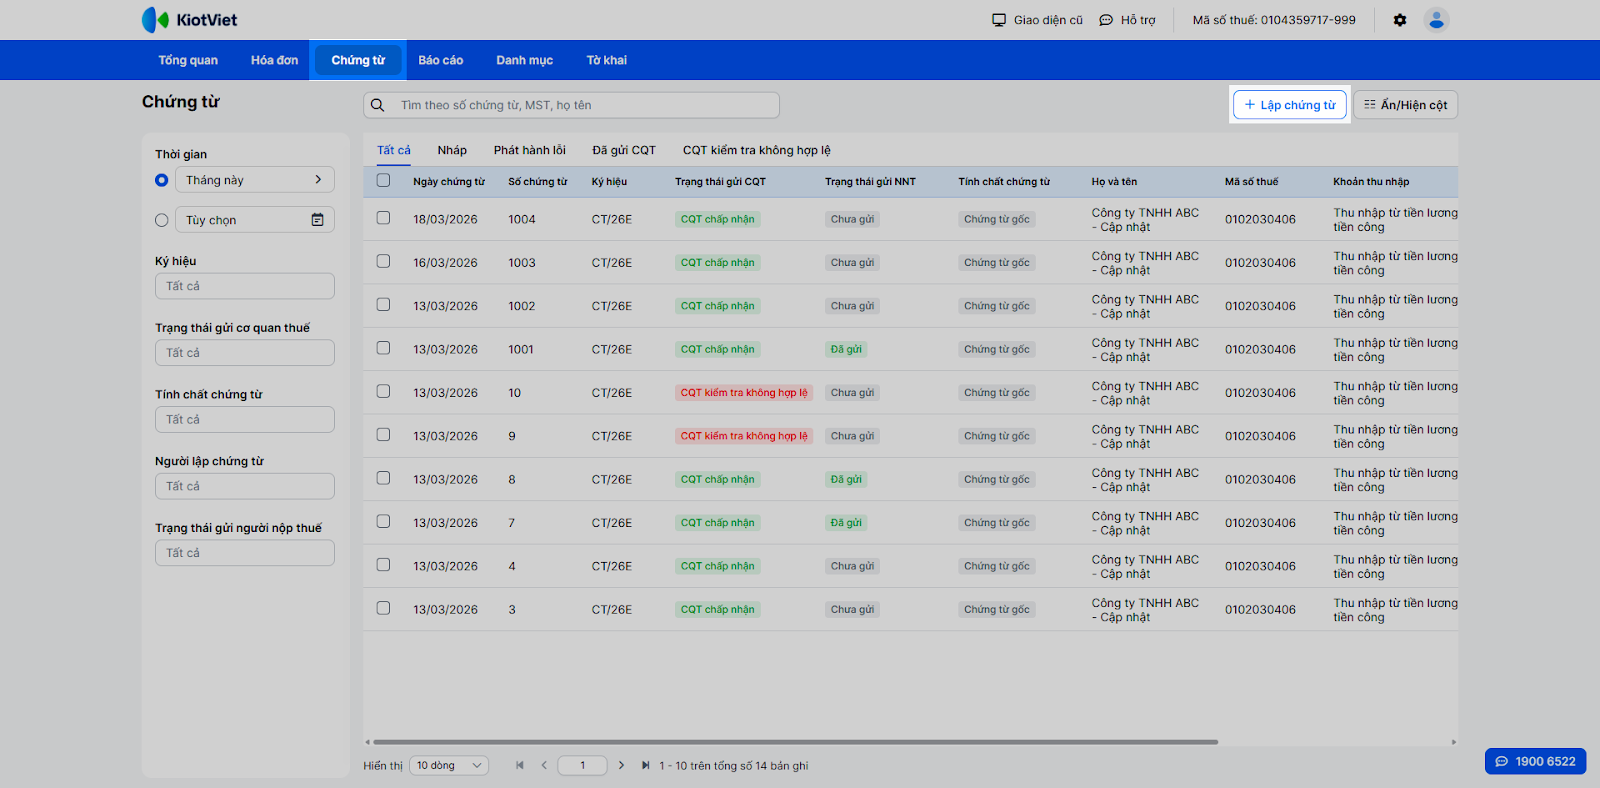This screenshot has width=1600, height=788.
Task: Click the next page arrow
Action: pos(621,766)
